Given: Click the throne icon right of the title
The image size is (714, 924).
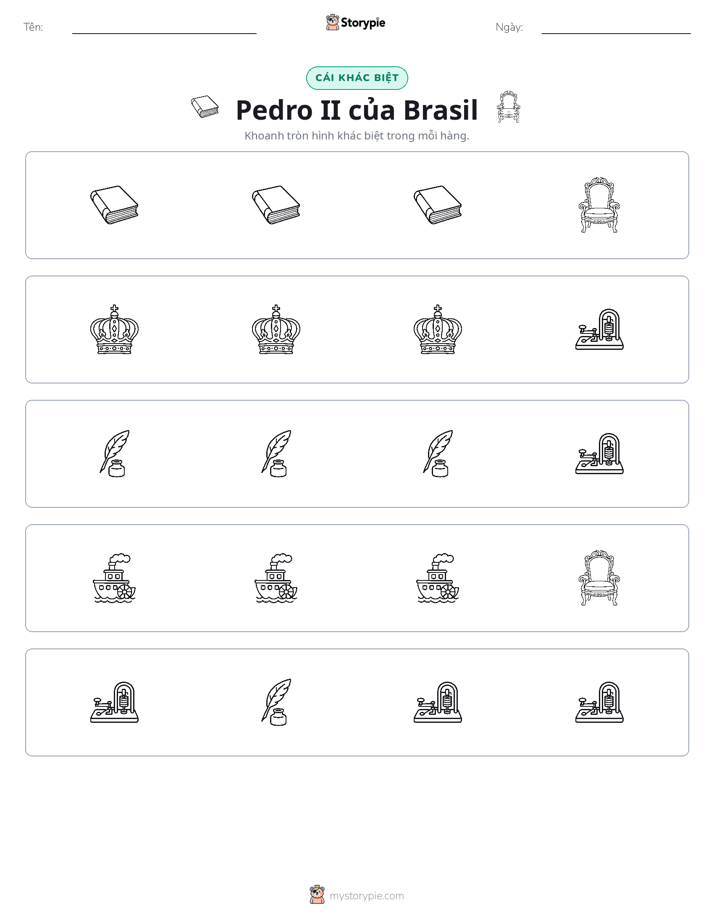Looking at the screenshot, I should point(508,107).
